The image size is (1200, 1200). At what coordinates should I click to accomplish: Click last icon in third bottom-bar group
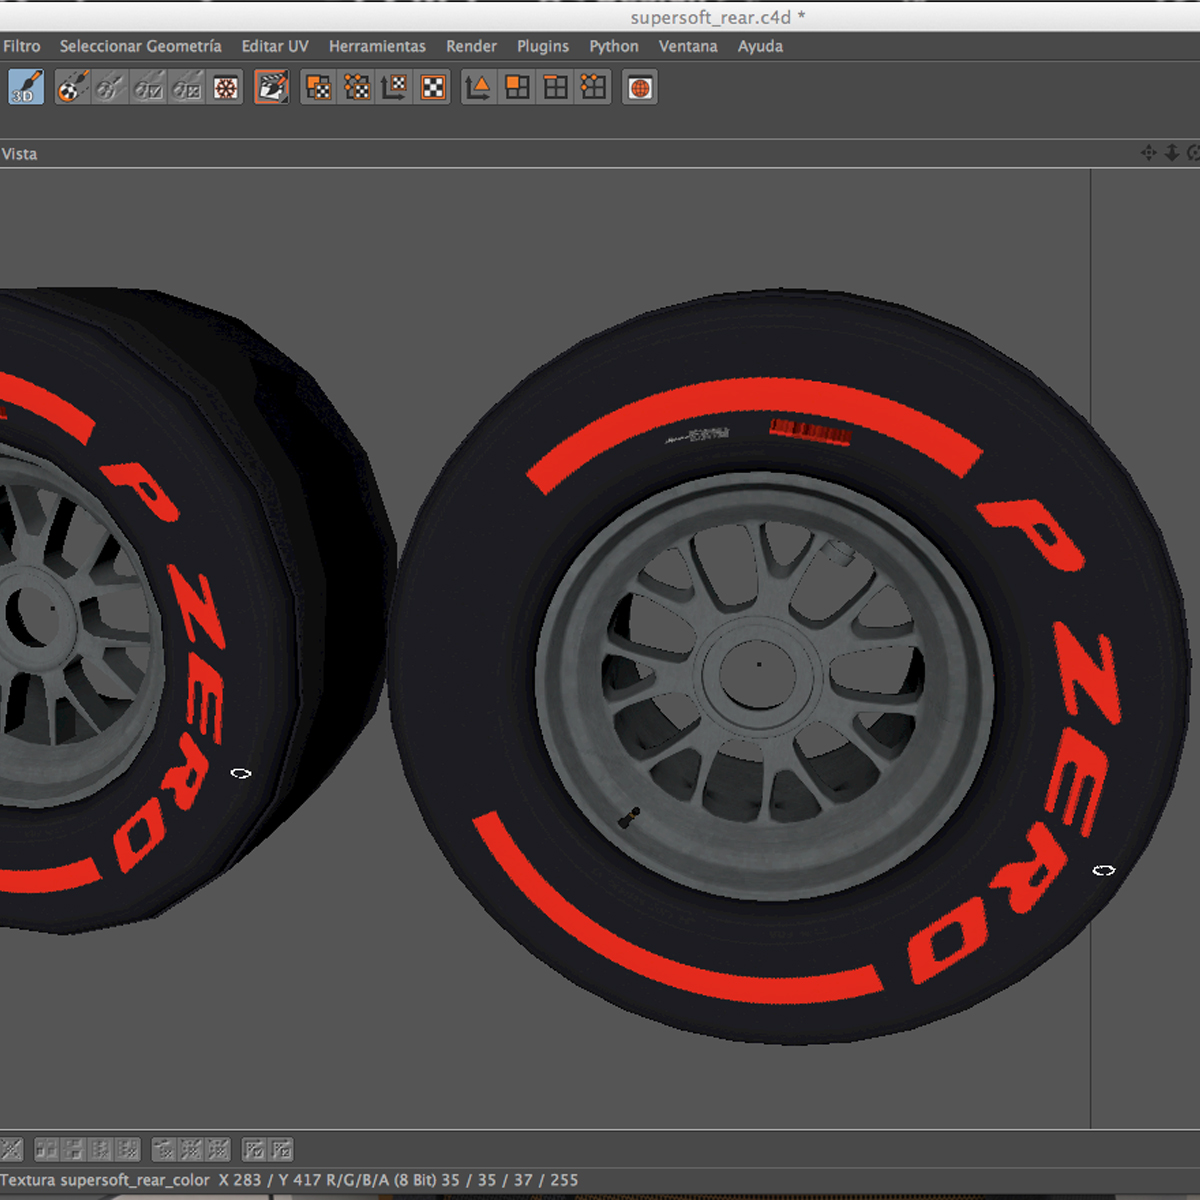click(x=218, y=1150)
